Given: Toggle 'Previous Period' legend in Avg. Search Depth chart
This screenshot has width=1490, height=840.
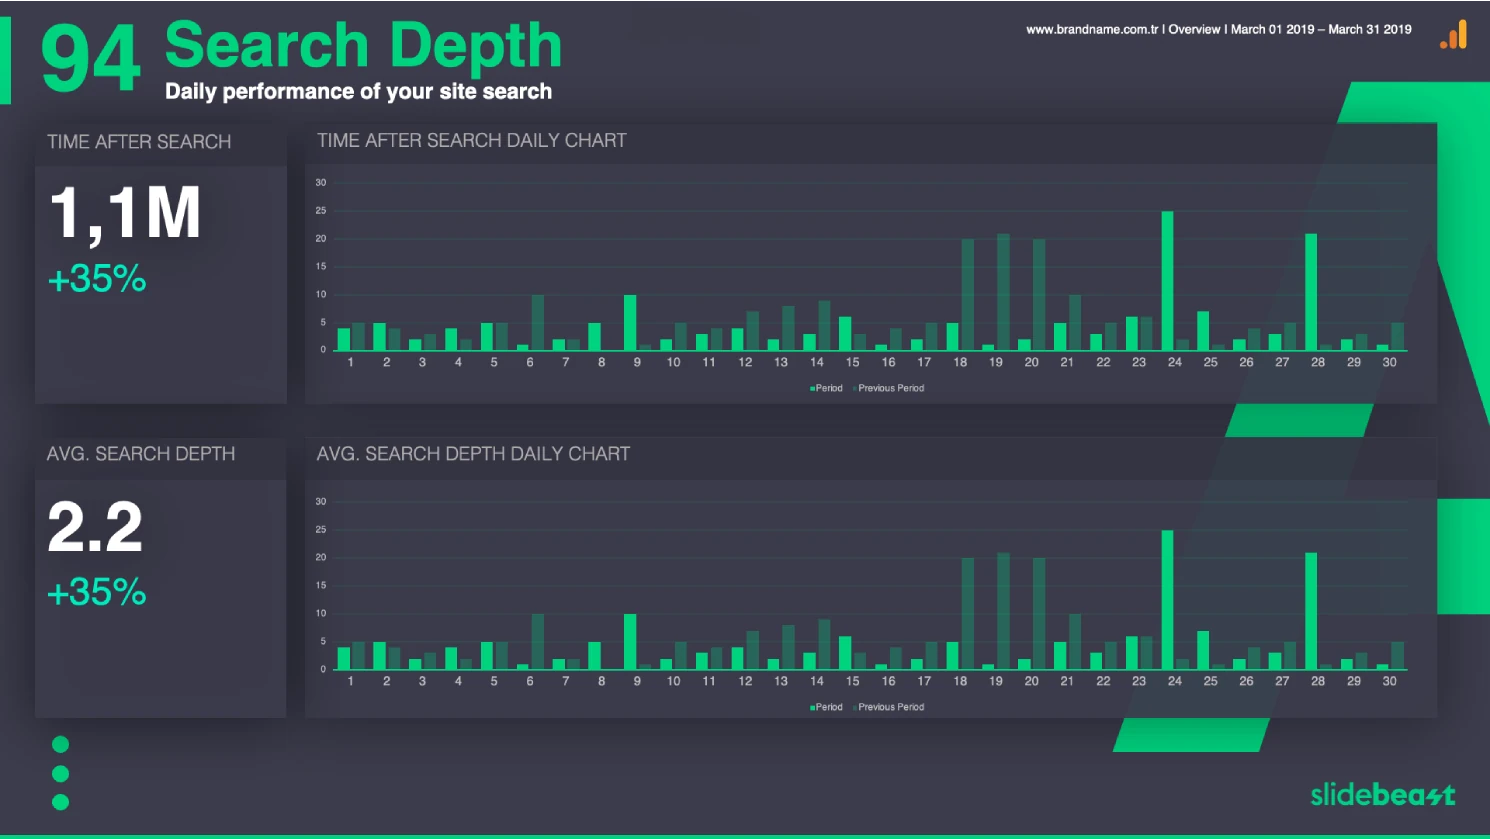Looking at the screenshot, I should point(888,707).
